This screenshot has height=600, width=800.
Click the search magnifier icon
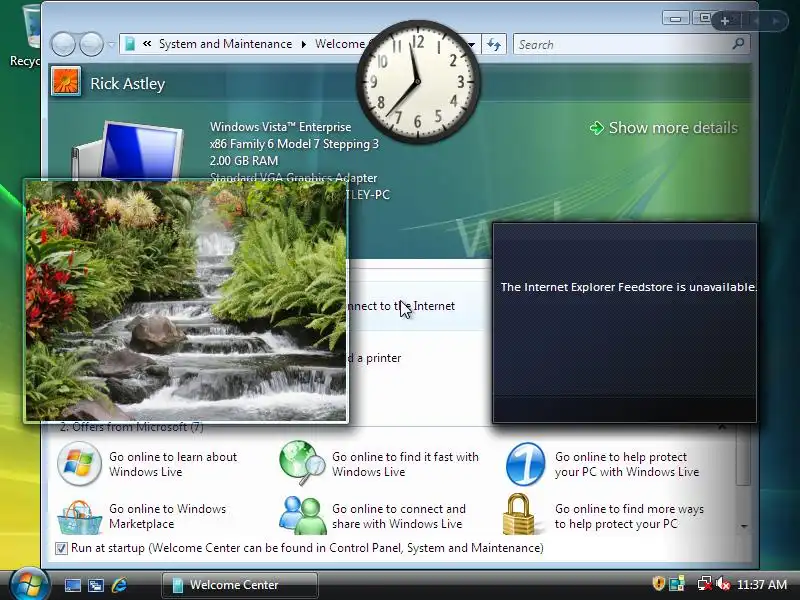(x=738, y=44)
